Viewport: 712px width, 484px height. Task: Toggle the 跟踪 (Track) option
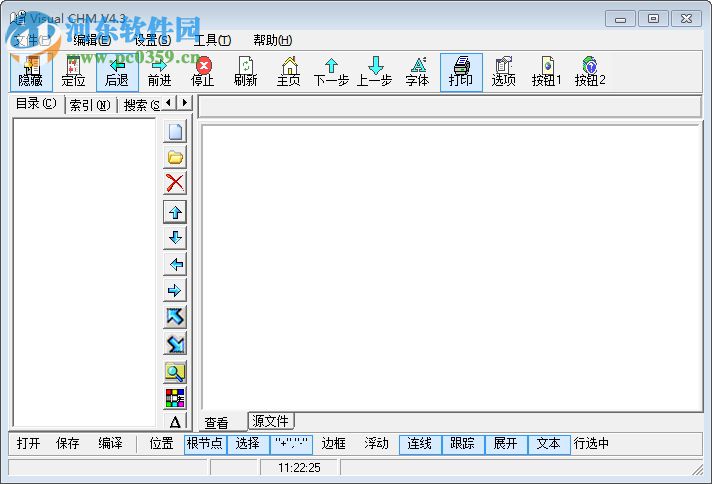coord(463,444)
